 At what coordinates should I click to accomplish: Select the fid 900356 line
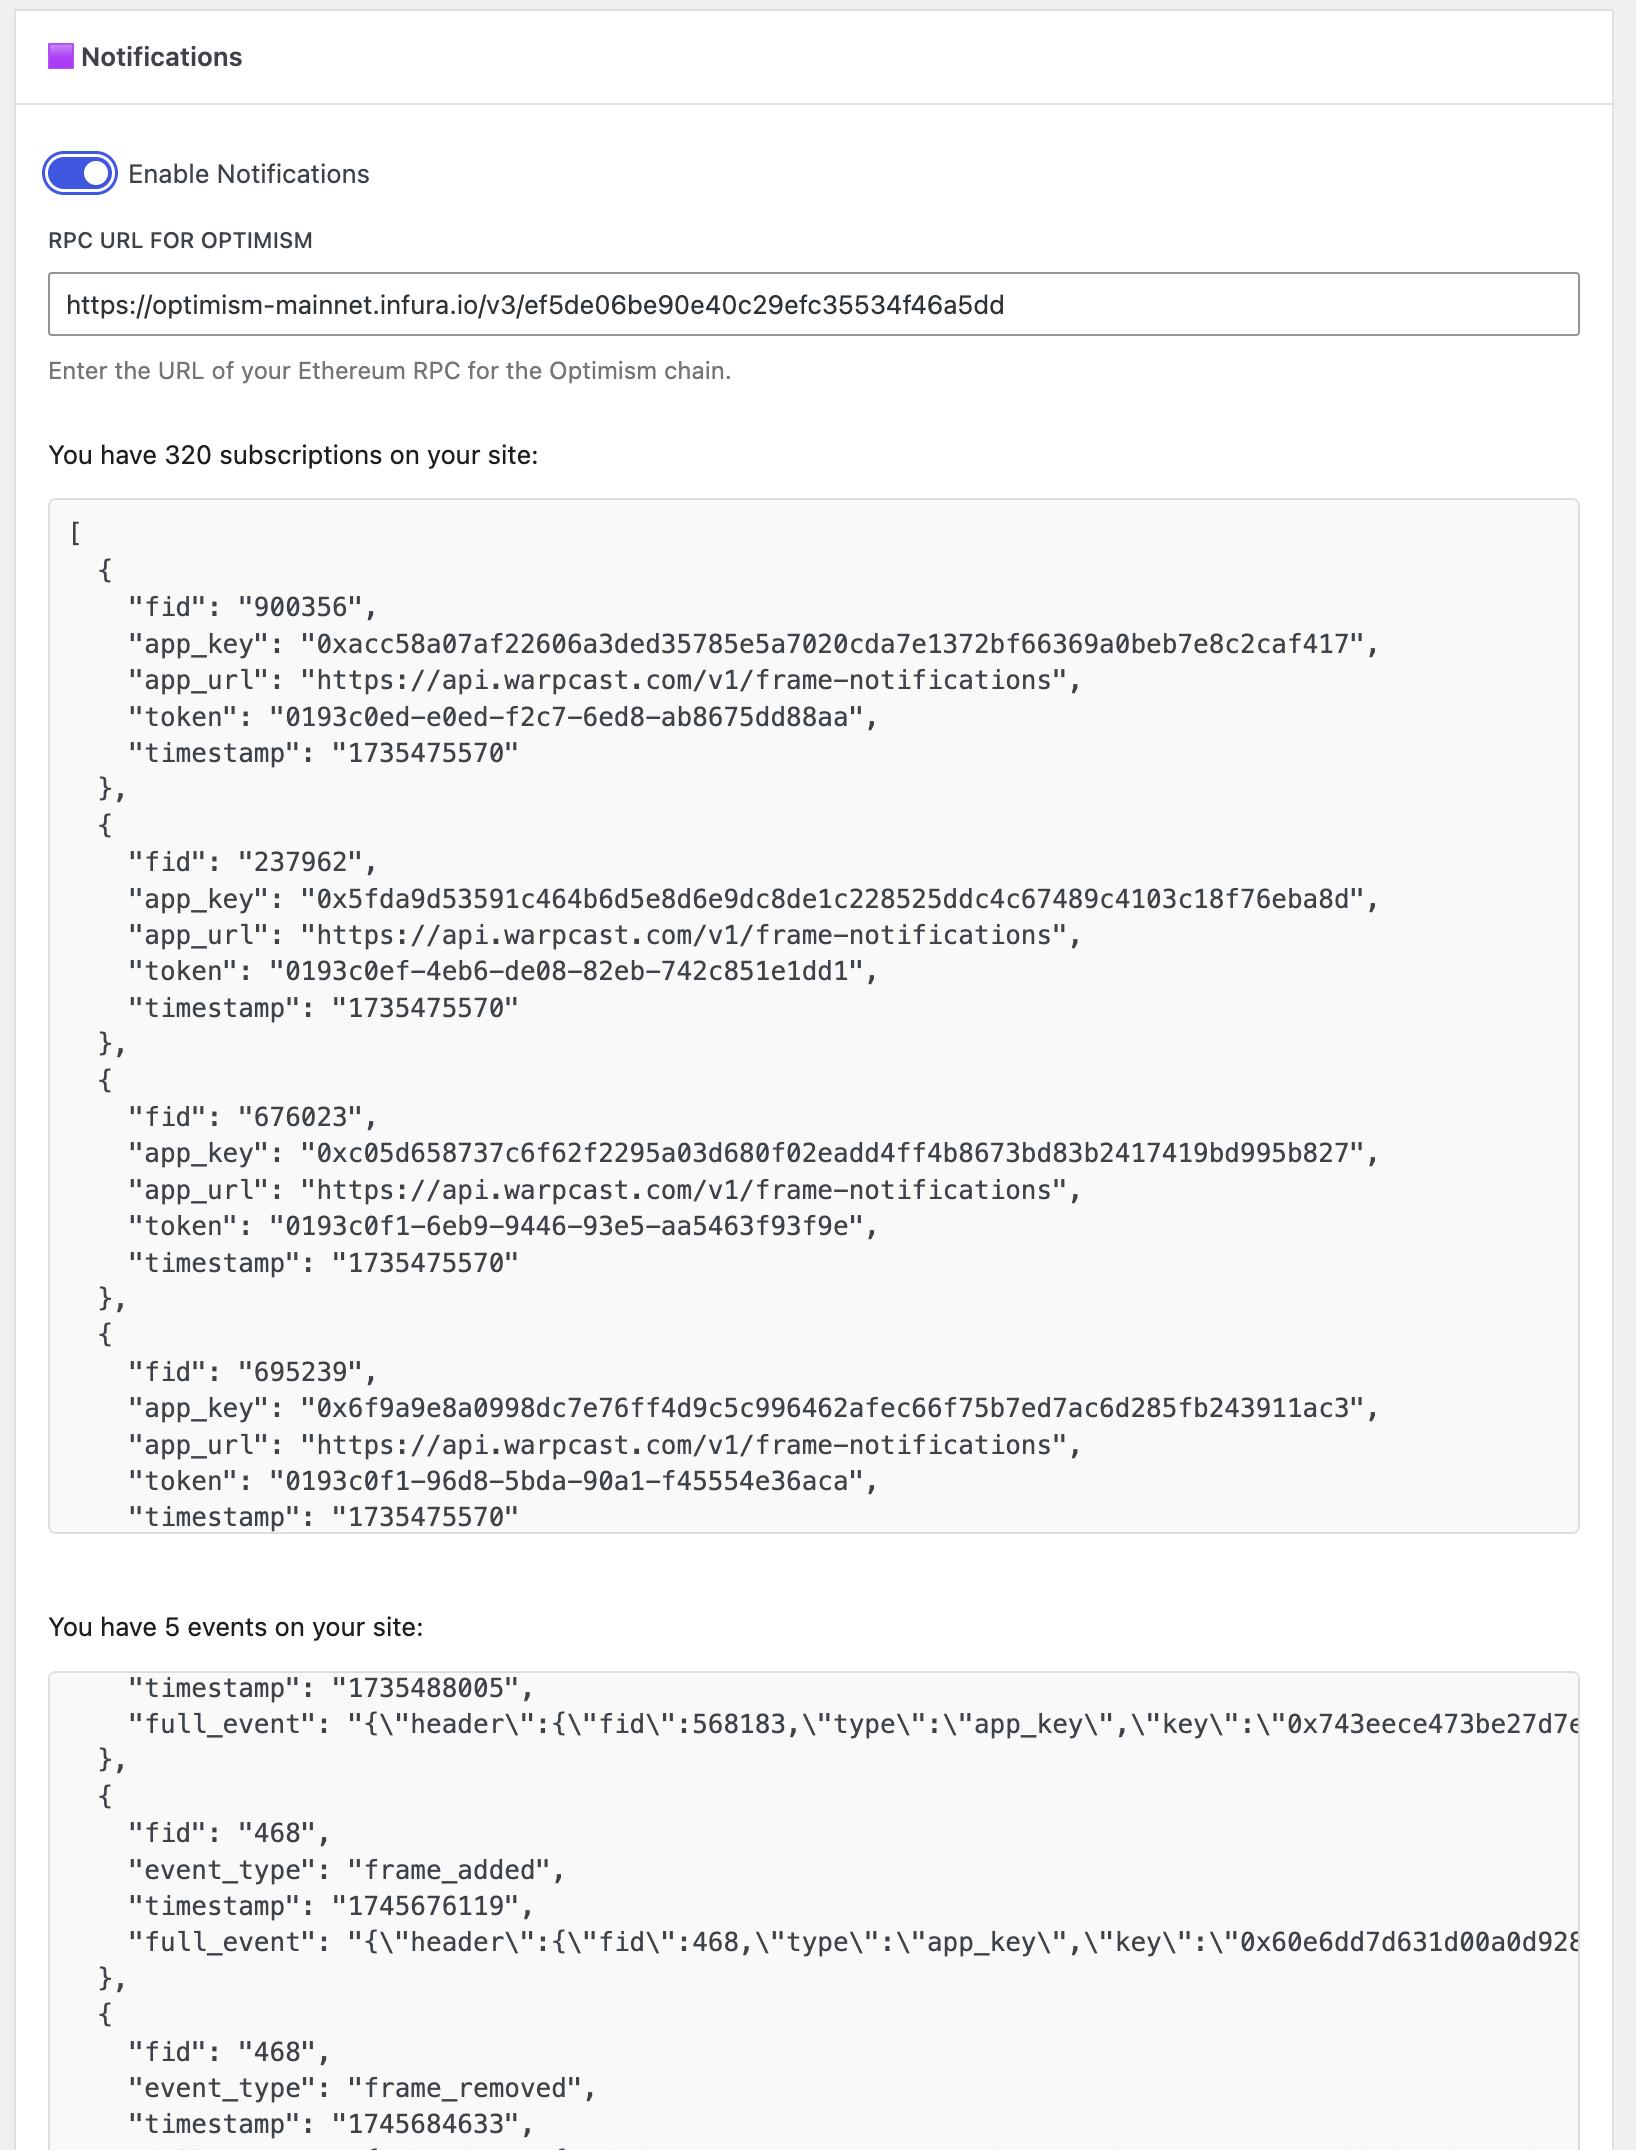point(252,607)
